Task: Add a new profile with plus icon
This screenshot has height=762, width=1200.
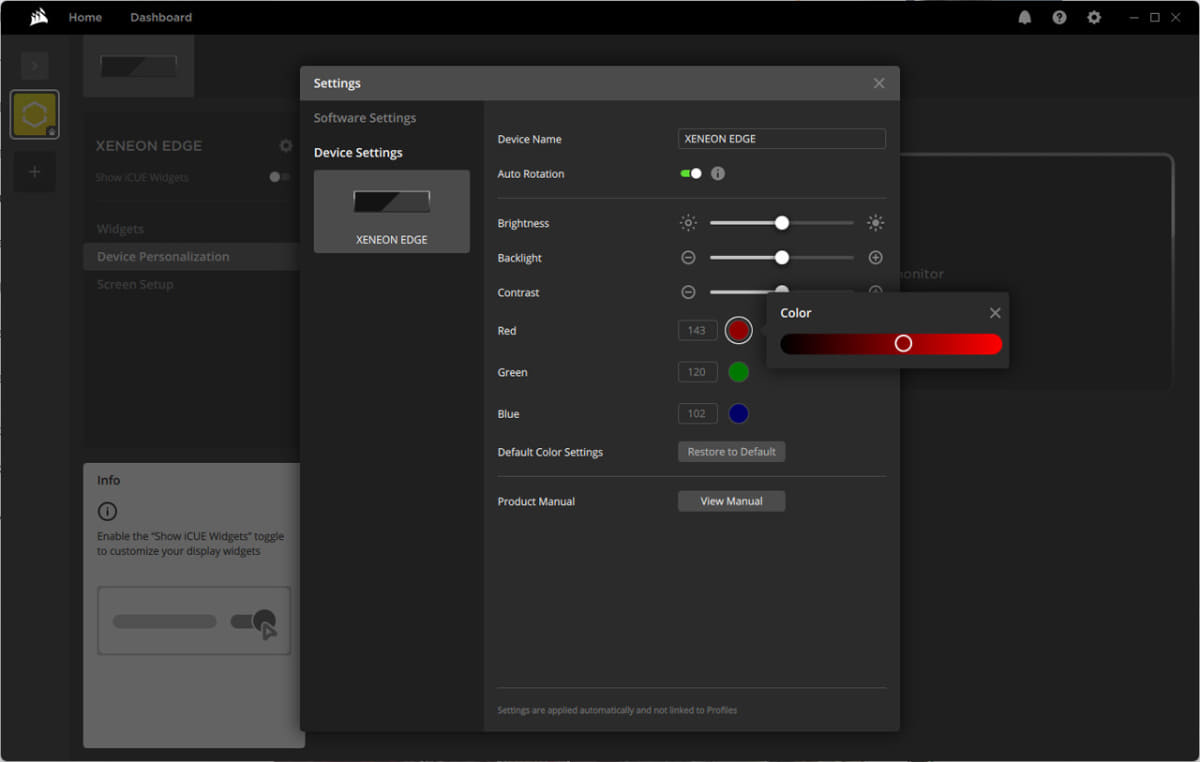Action: coord(34,172)
